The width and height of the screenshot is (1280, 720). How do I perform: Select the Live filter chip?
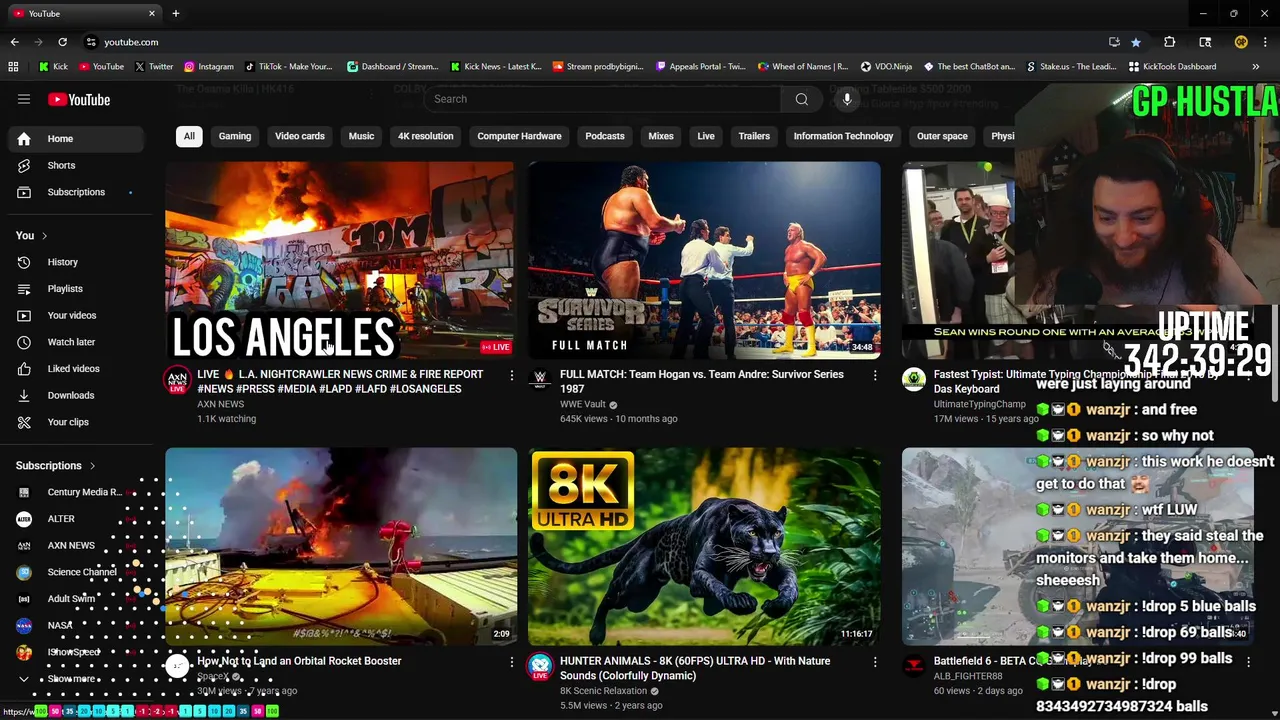tap(706, 136)
